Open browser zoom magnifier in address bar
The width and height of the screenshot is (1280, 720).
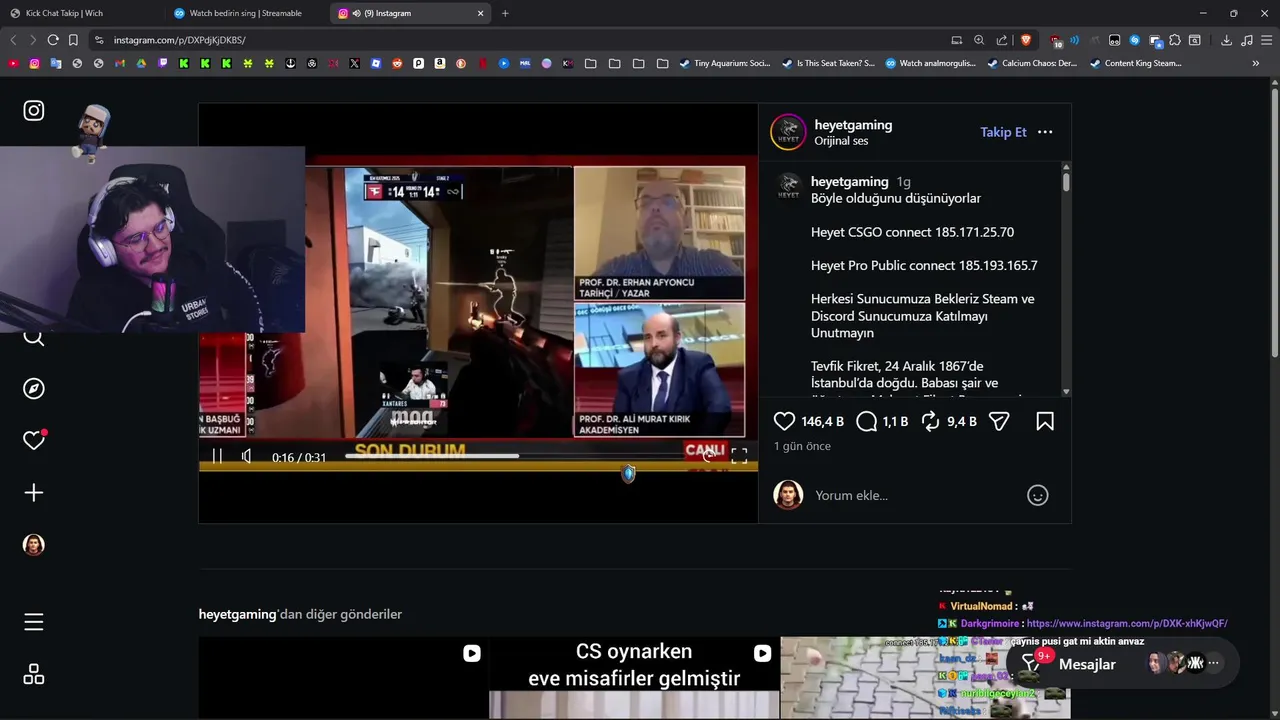coord(979,40)
